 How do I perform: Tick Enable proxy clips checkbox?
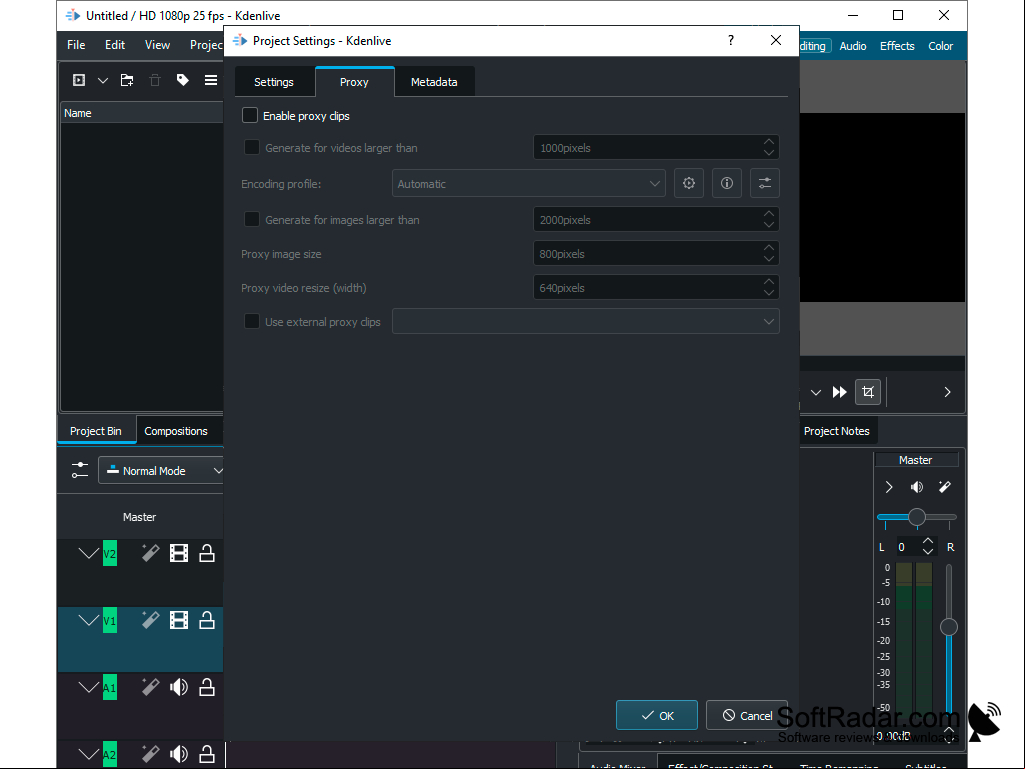[250, 116]
